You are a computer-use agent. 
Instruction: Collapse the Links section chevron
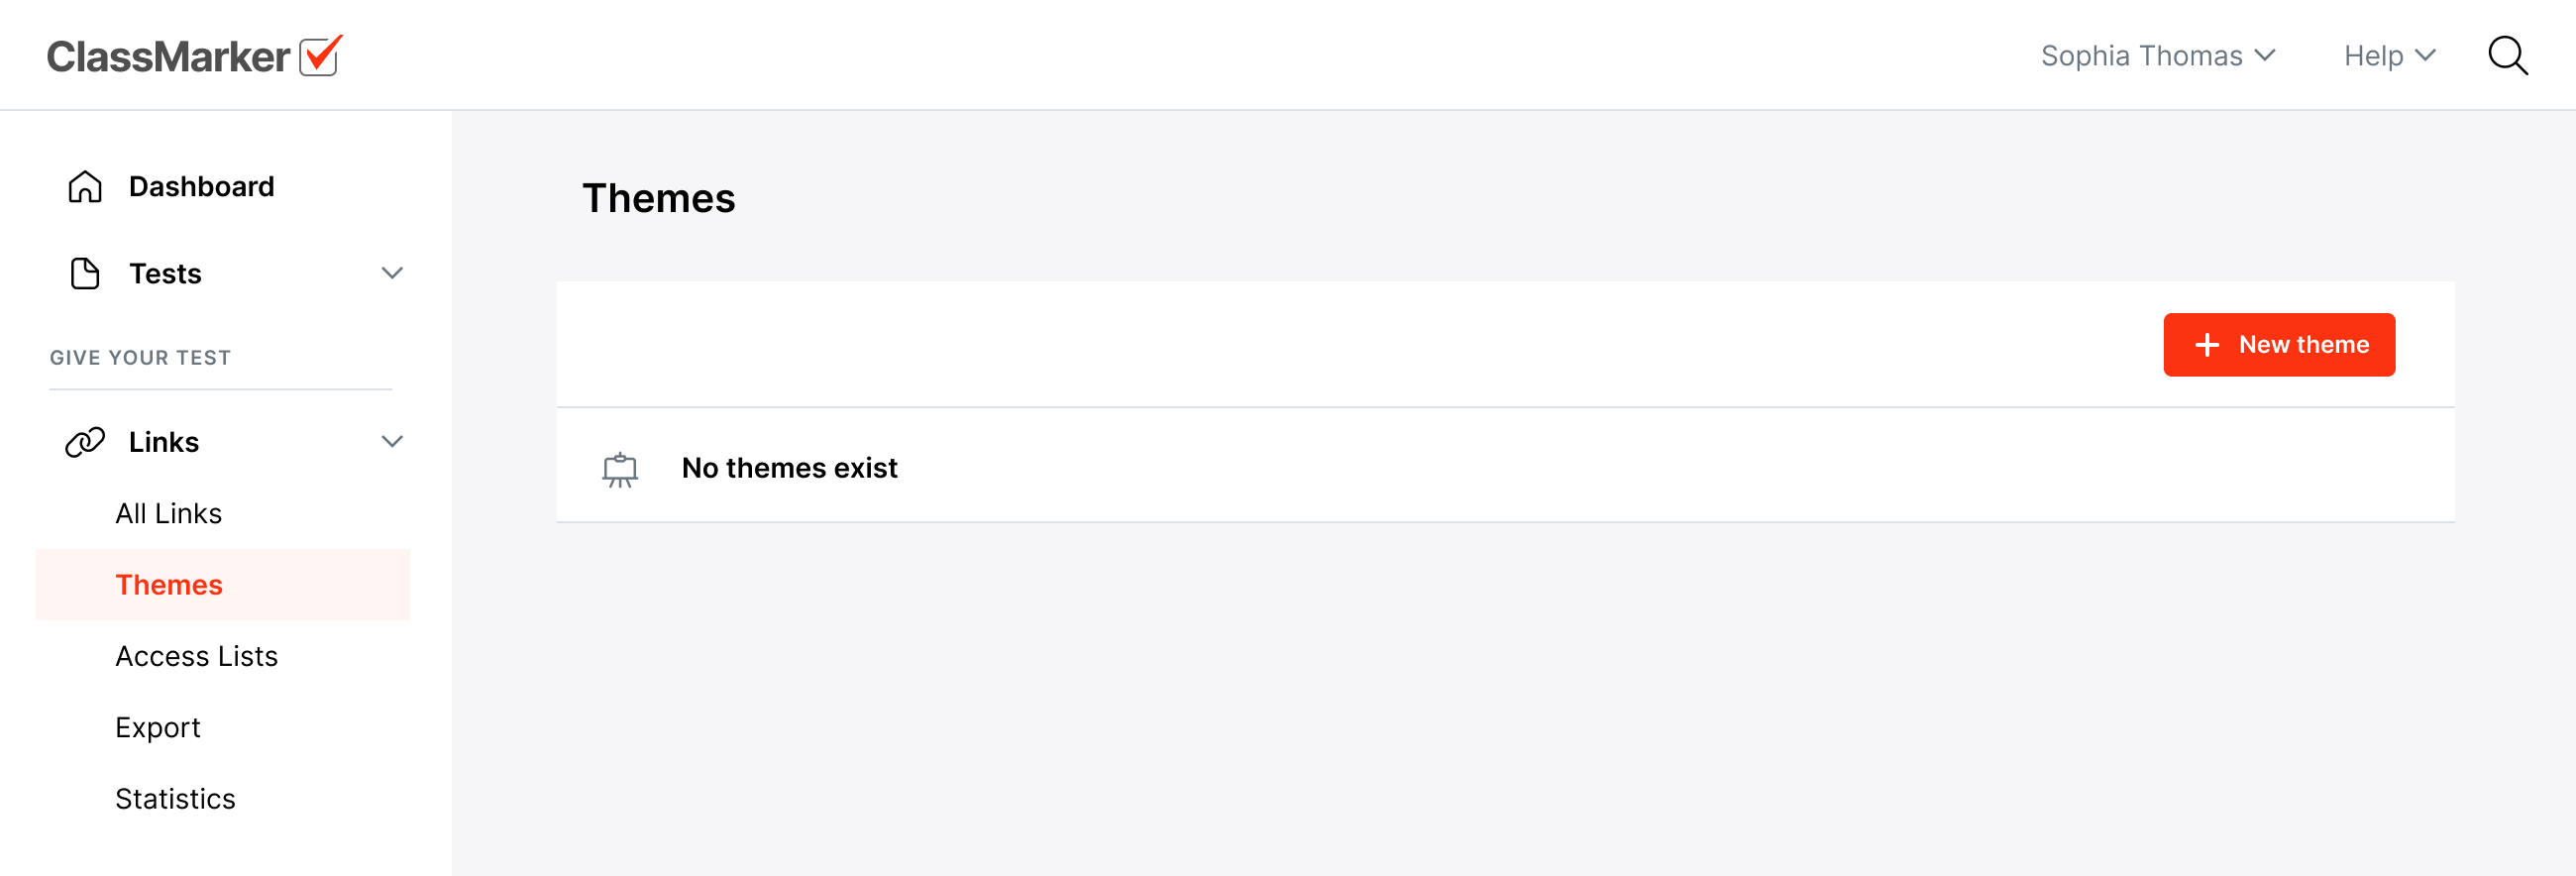coord(392,442)
